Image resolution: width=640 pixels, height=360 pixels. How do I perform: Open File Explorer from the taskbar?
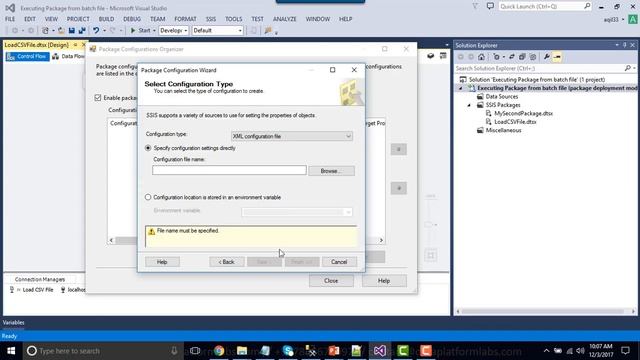tap(242, 351)
